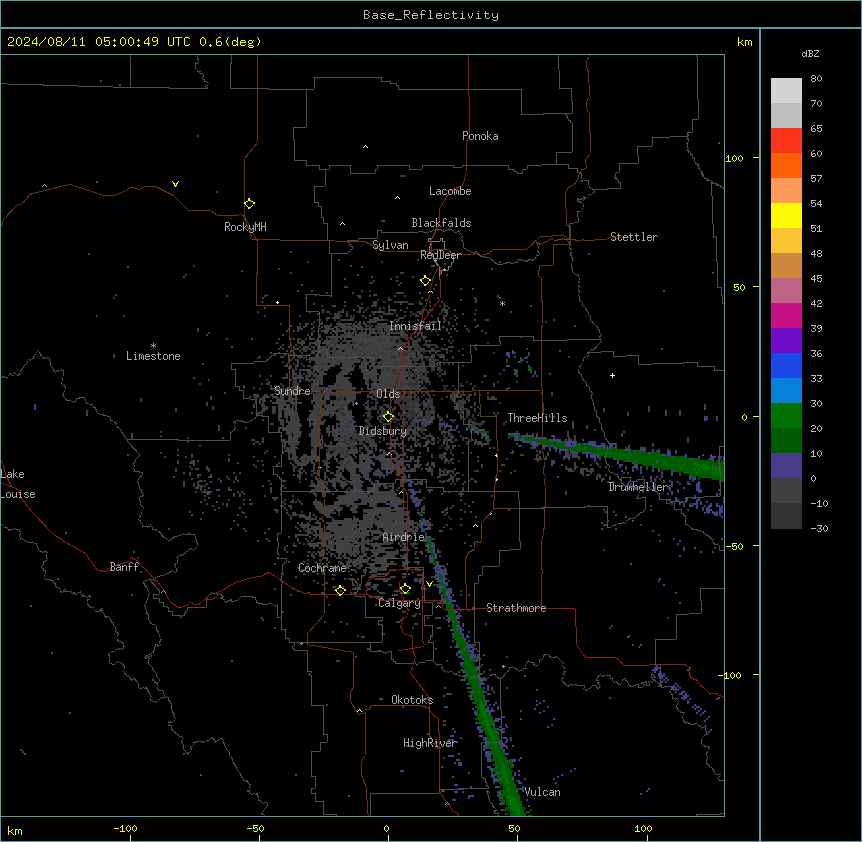Screen dimensions: 862x842
Task: Select the white plus marker north of Drumheller
Action: coord(612,375)
